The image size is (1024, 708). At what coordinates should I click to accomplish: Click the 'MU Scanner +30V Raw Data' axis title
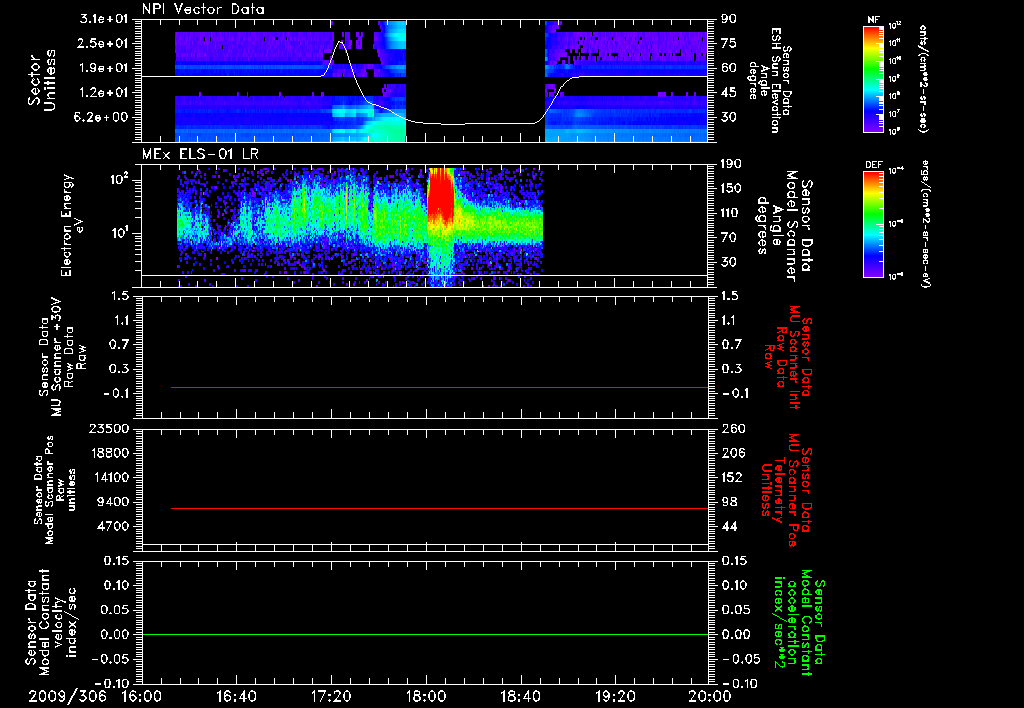61,357
